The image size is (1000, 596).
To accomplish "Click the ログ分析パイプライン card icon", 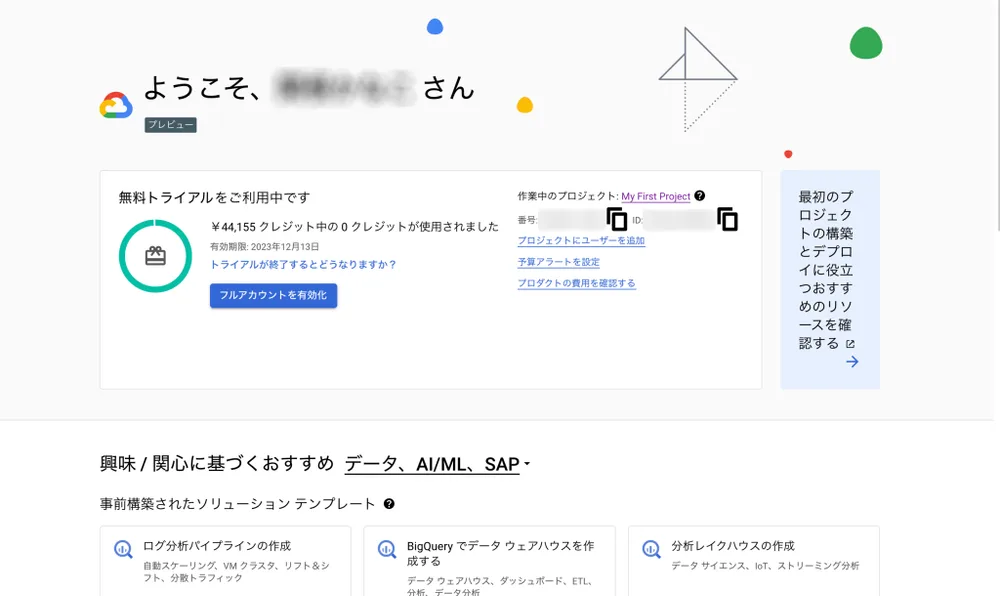I will [123, 549].
